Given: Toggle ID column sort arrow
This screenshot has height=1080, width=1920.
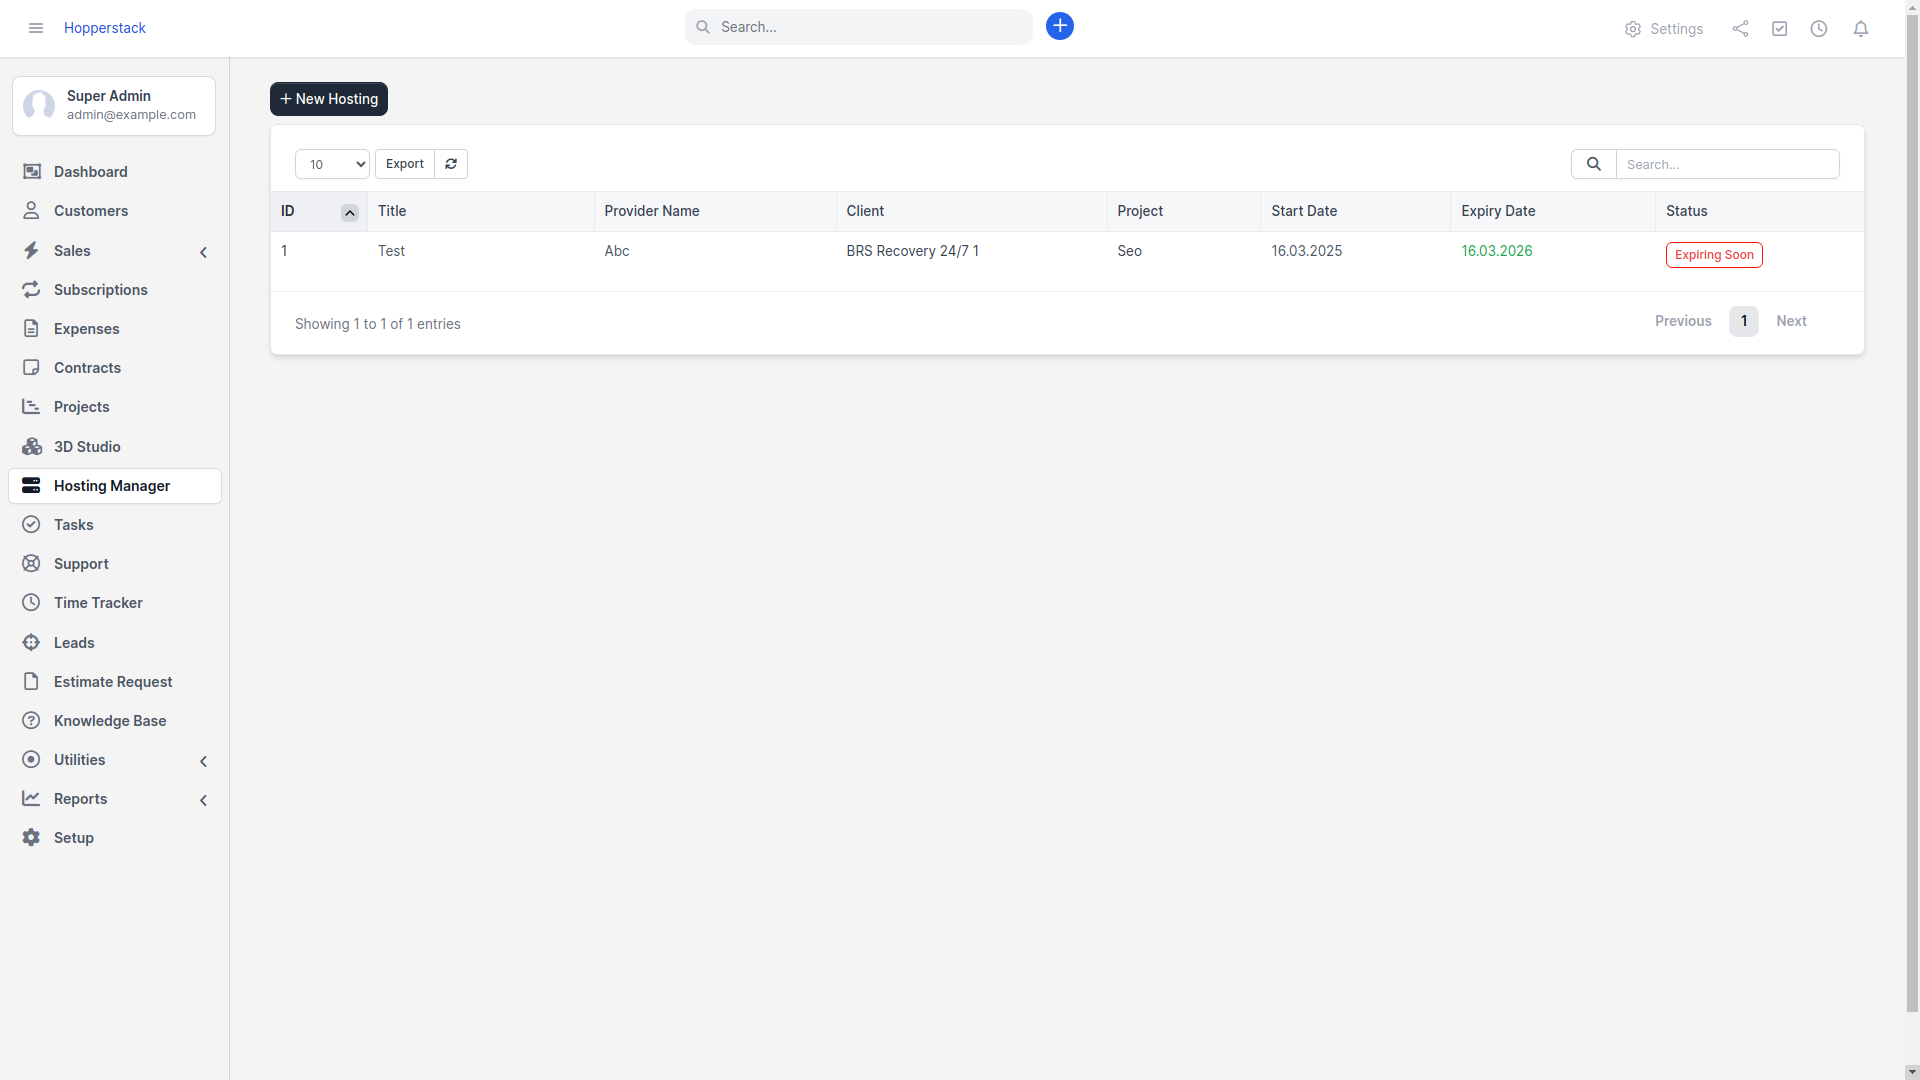Looking at the screenshot, I should click(349, 213).
